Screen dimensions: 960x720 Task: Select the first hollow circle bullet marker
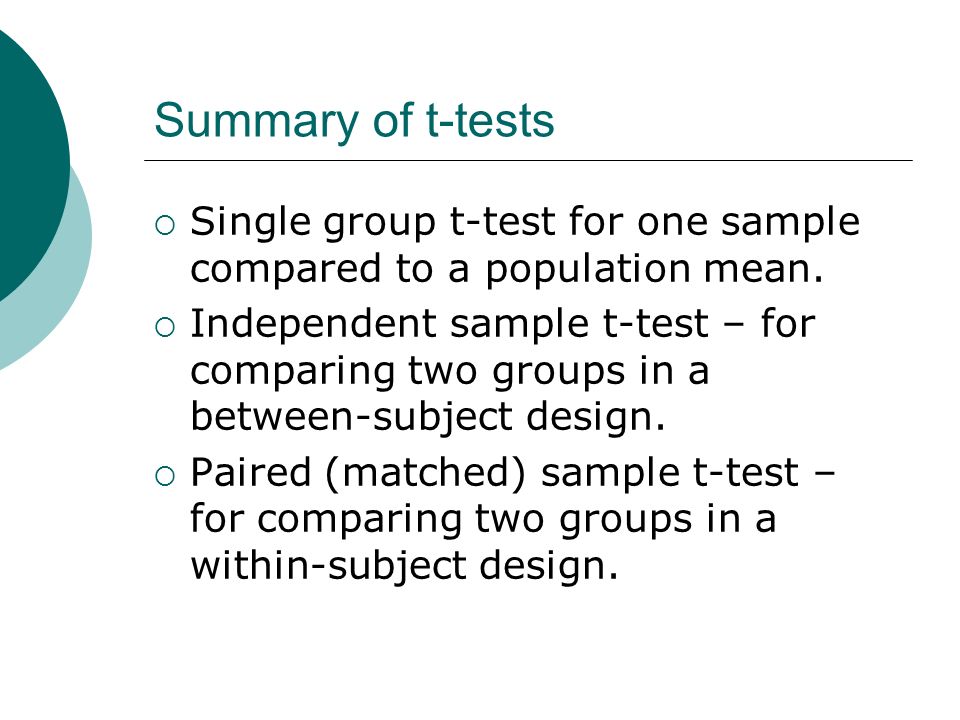[x=165, y=226]
